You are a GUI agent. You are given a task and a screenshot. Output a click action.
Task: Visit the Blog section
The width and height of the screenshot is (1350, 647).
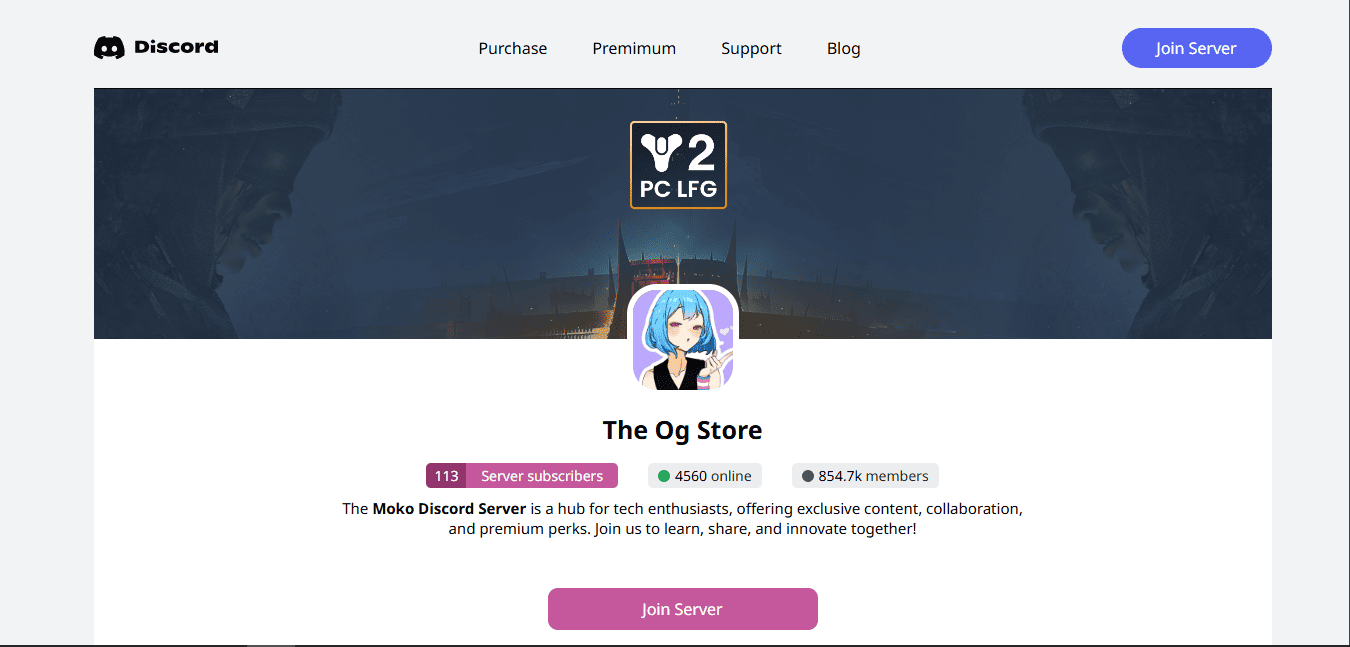(844, 48)
